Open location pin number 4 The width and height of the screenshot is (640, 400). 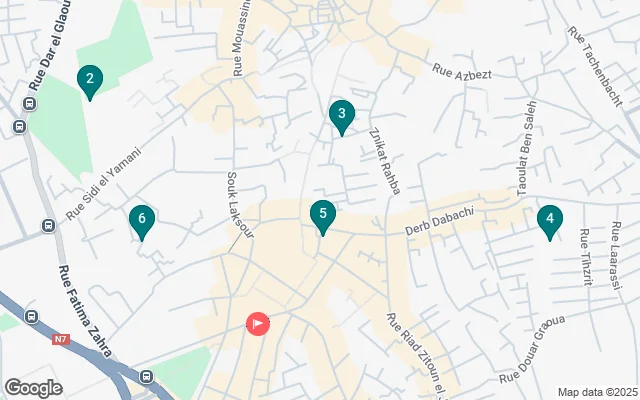pyautogui.click(x=550, y=222)
